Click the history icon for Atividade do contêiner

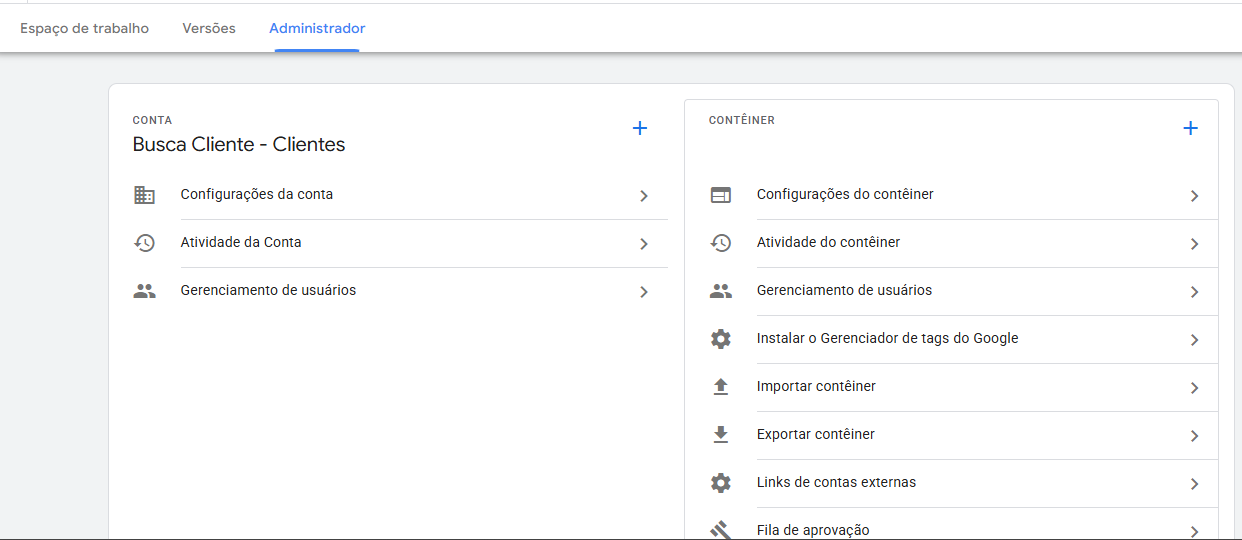[721, 243]
